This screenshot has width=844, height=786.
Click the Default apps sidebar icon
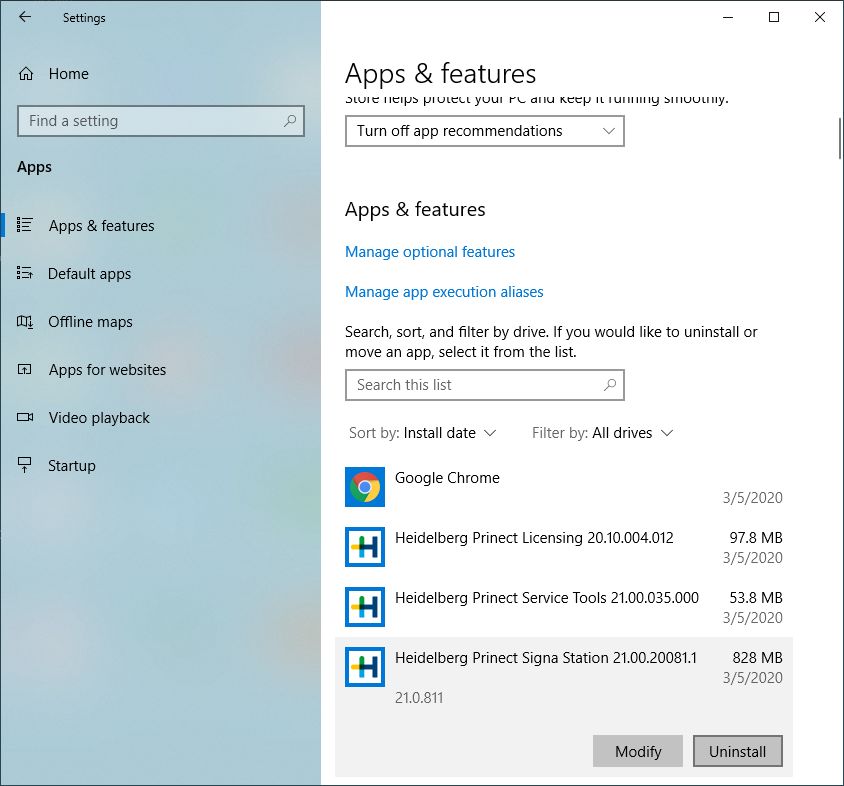point(25,273)
